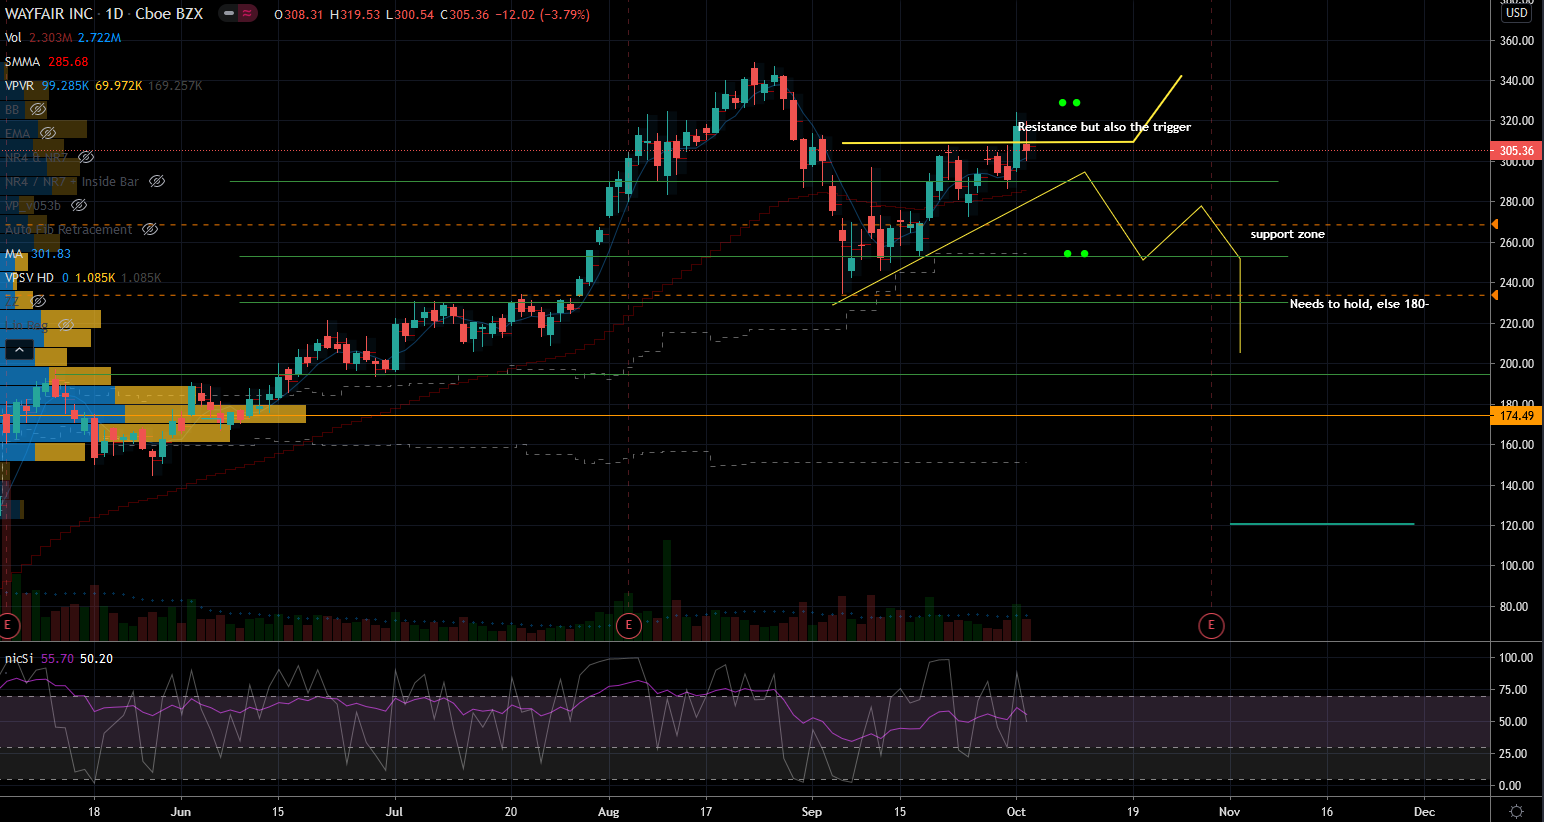Select the 'Needs to hold, else 180-' annotation
Image resolution: width=1544 pixels, height=822 pixels.
[1359, 303]
